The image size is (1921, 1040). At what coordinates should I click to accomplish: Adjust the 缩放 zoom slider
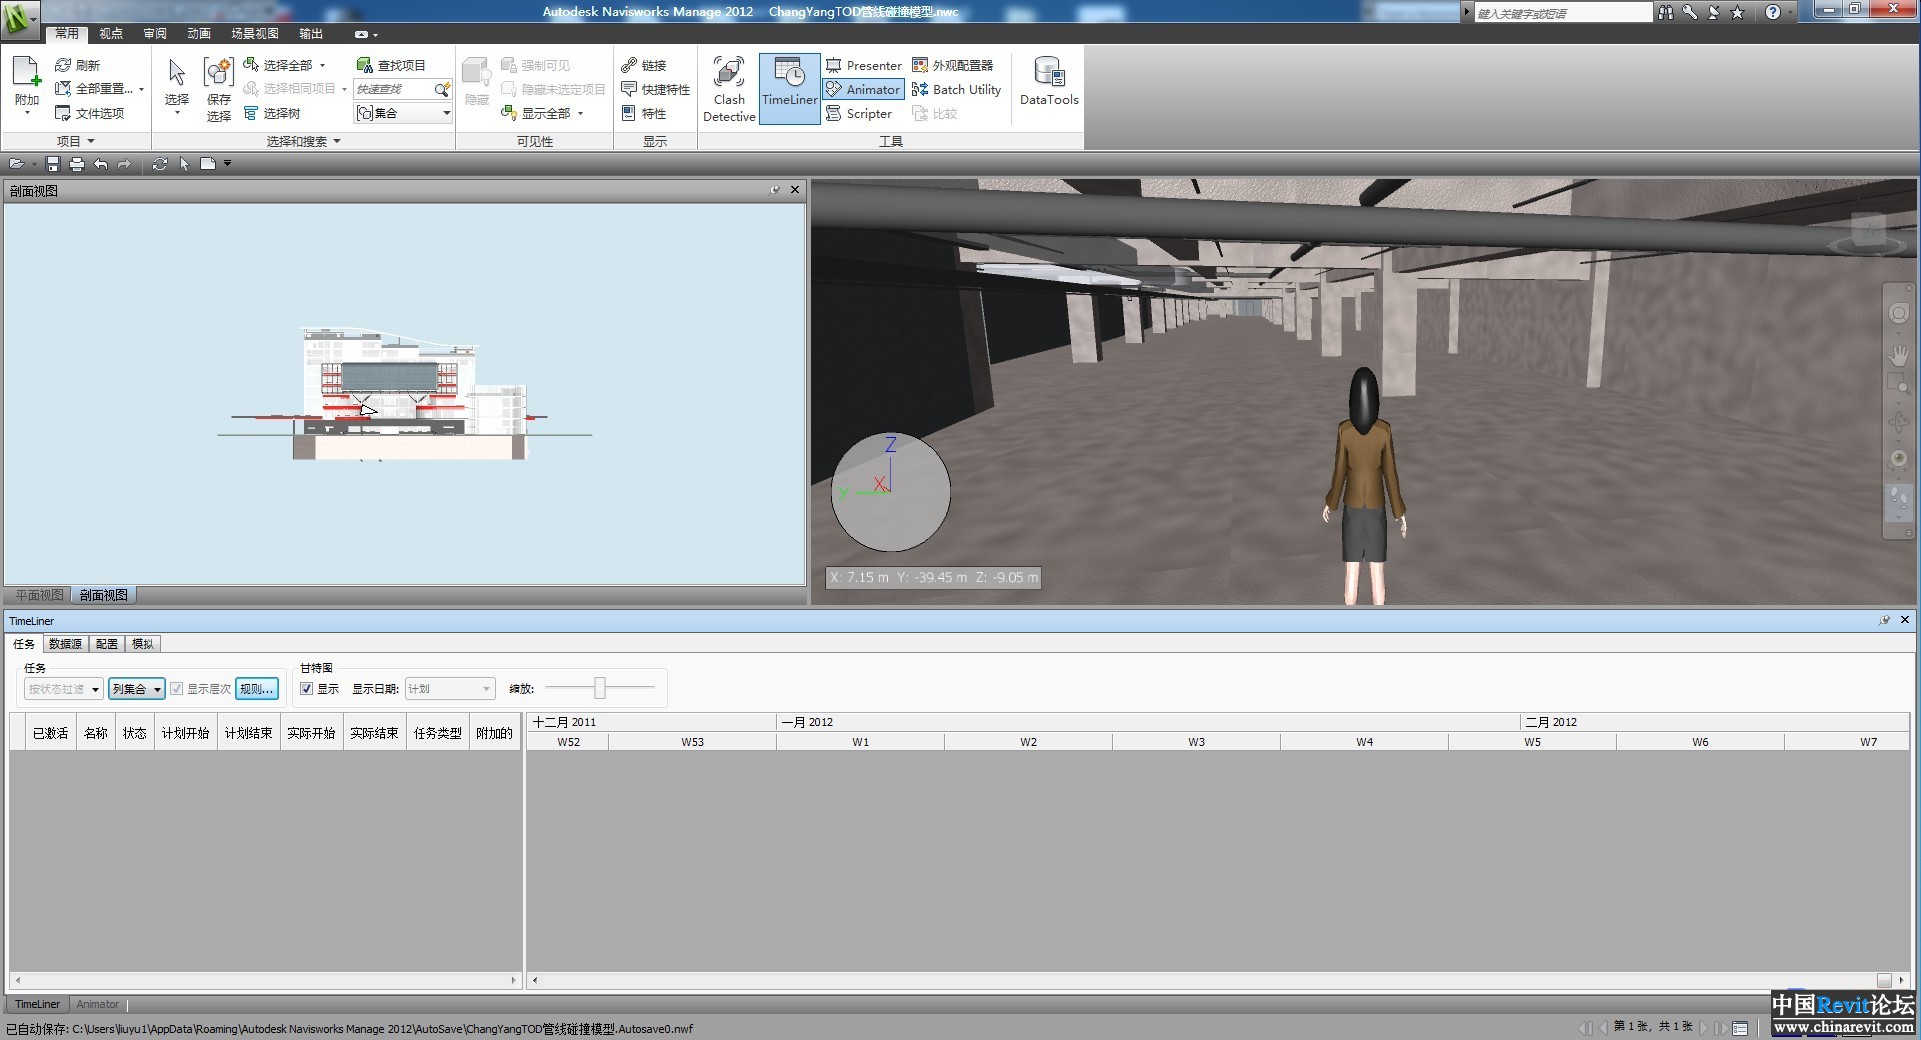point(600,688)
